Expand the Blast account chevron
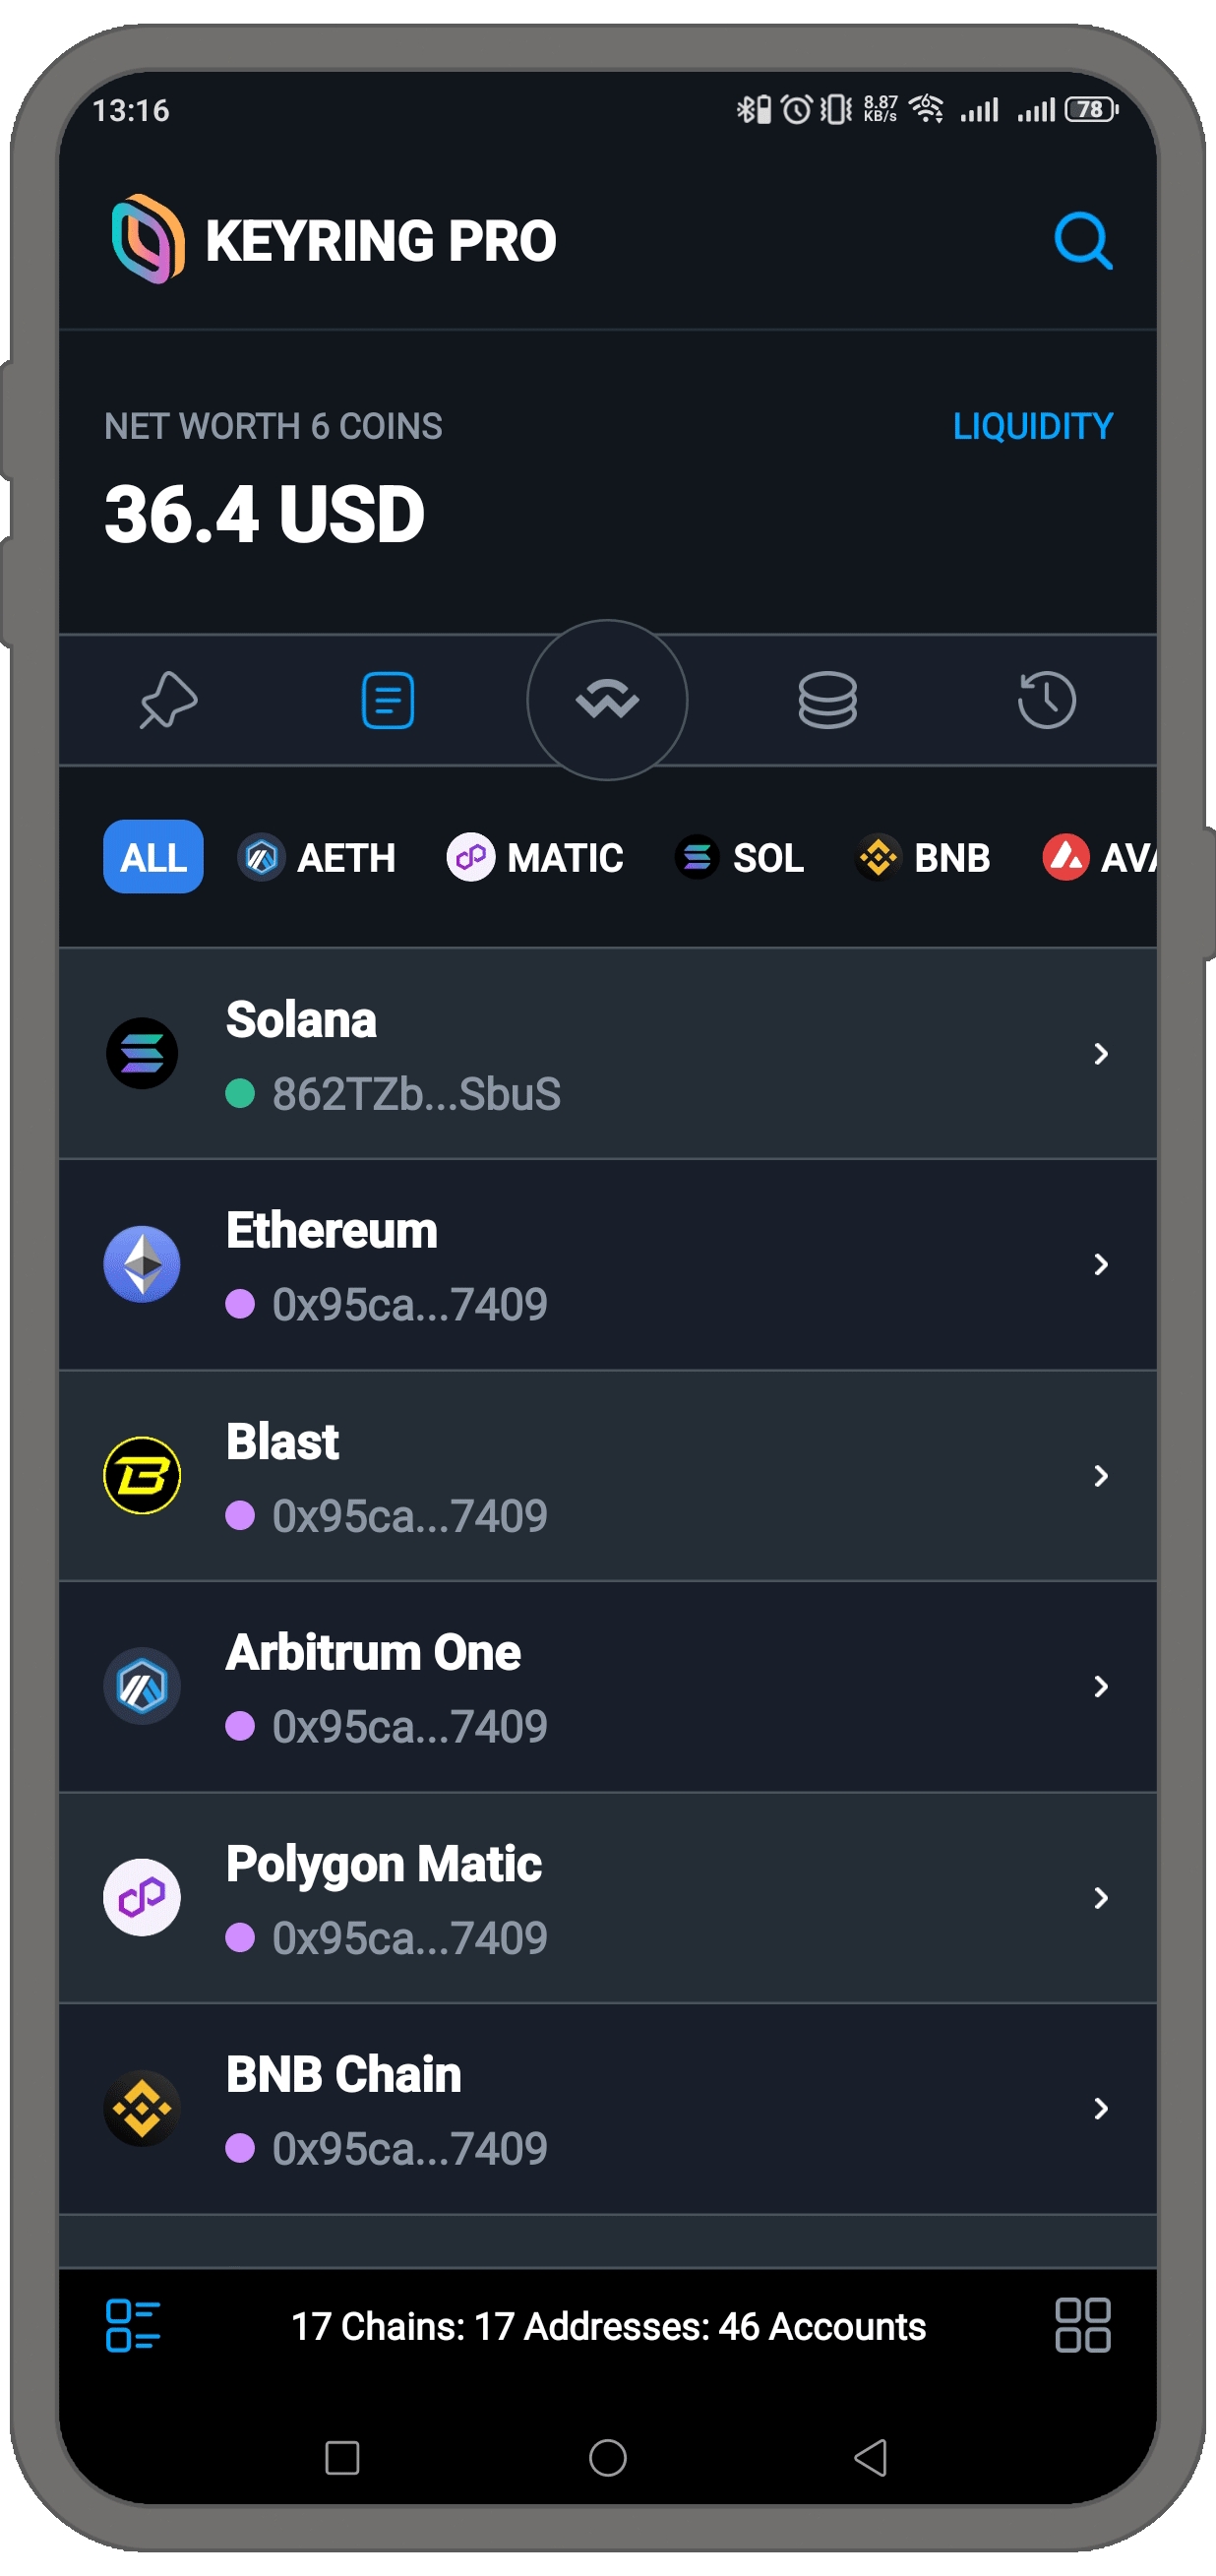The width and height of the screenshot is (1216, 2576). point(1100,1476)
